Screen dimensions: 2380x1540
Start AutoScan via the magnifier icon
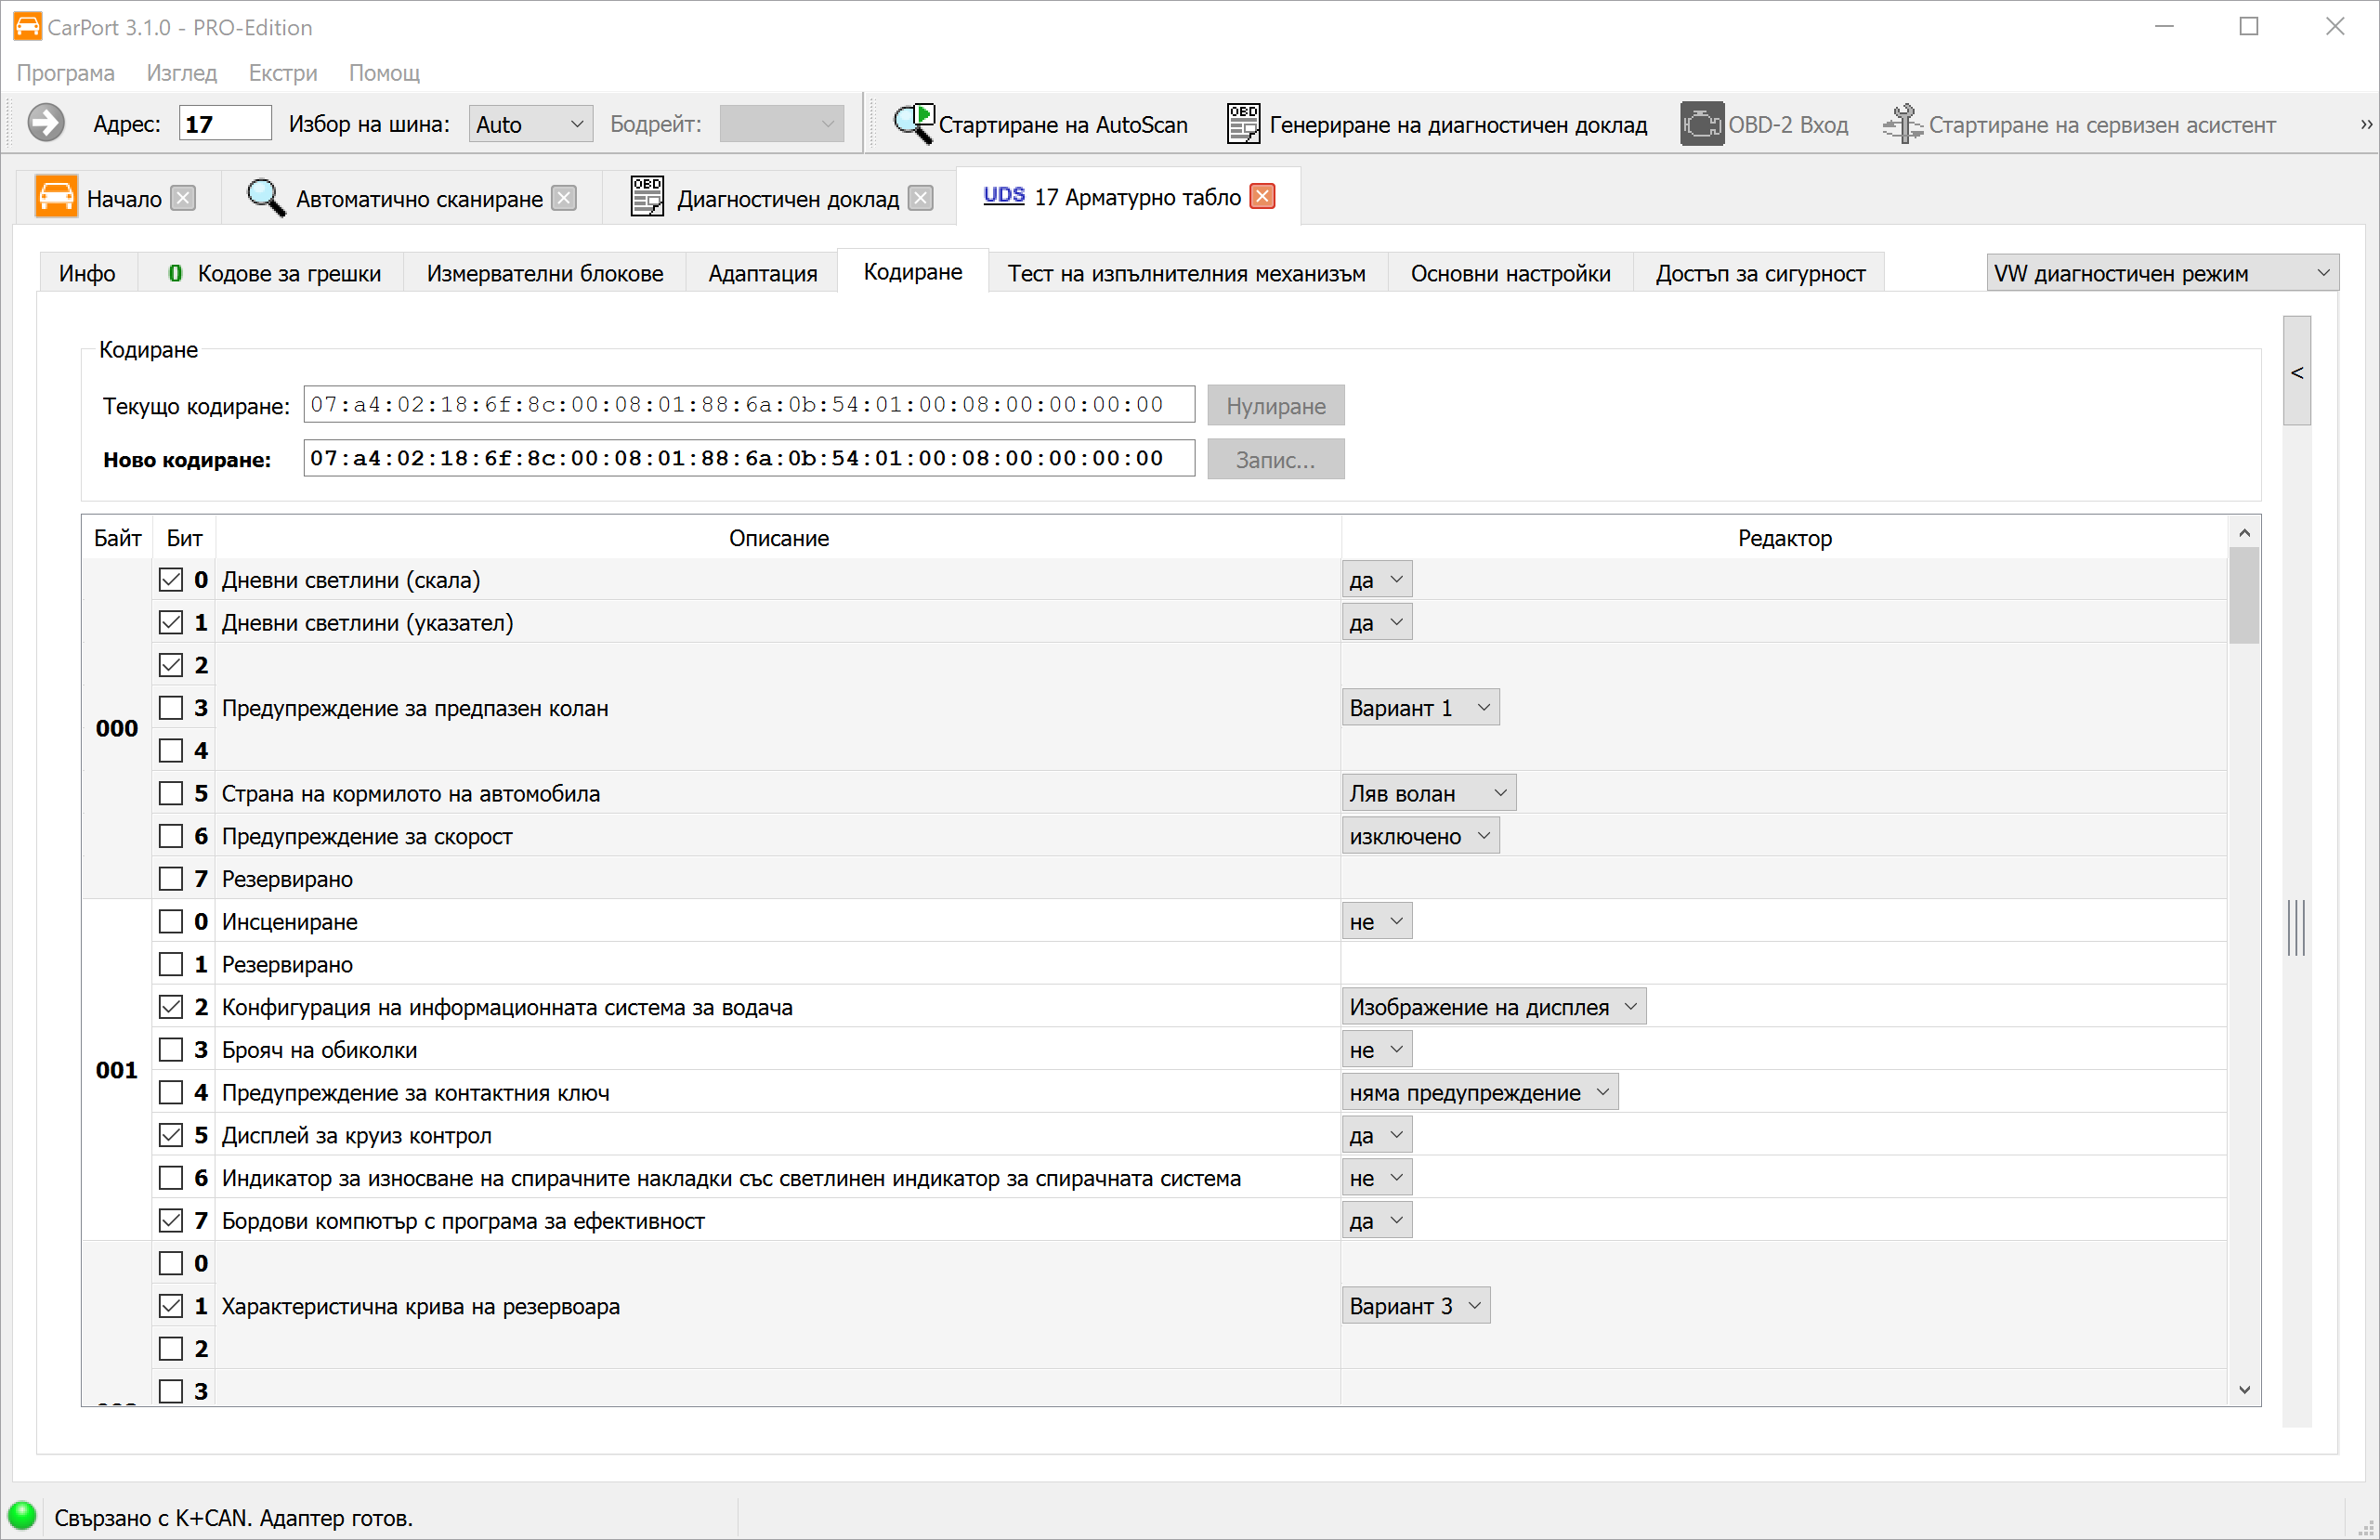point(912,124)
